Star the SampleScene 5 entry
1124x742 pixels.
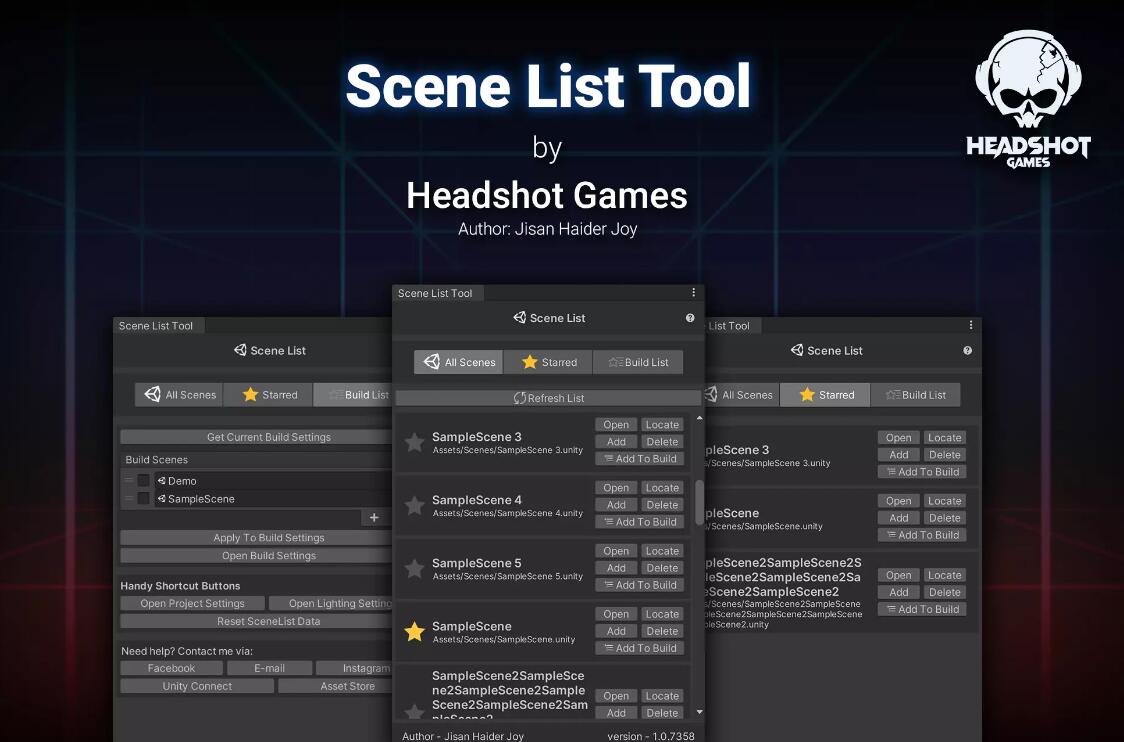point(414,569)
